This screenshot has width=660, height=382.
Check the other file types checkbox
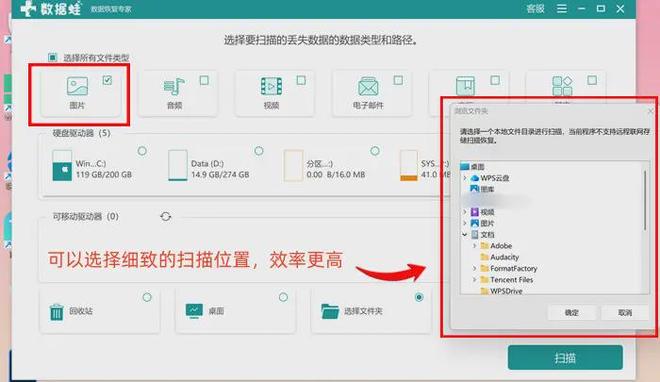[592, 80]
